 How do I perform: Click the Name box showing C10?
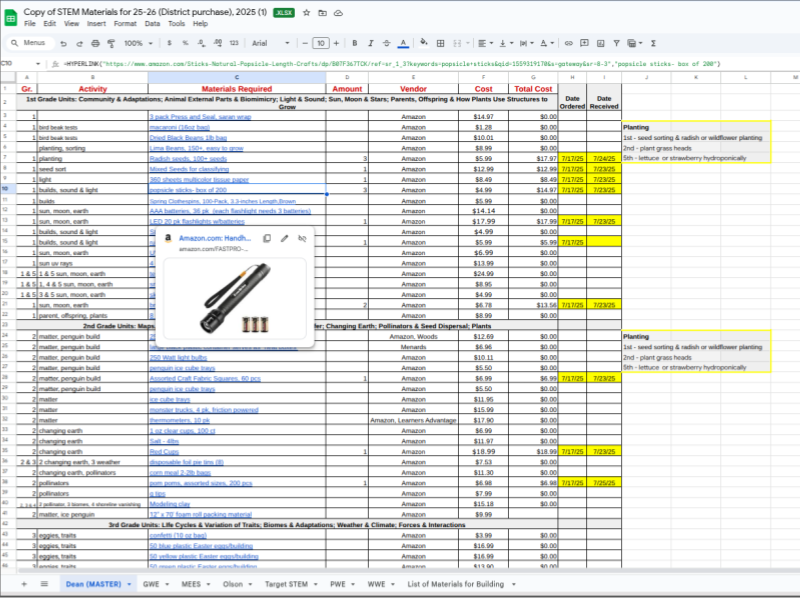coord(20,64)
